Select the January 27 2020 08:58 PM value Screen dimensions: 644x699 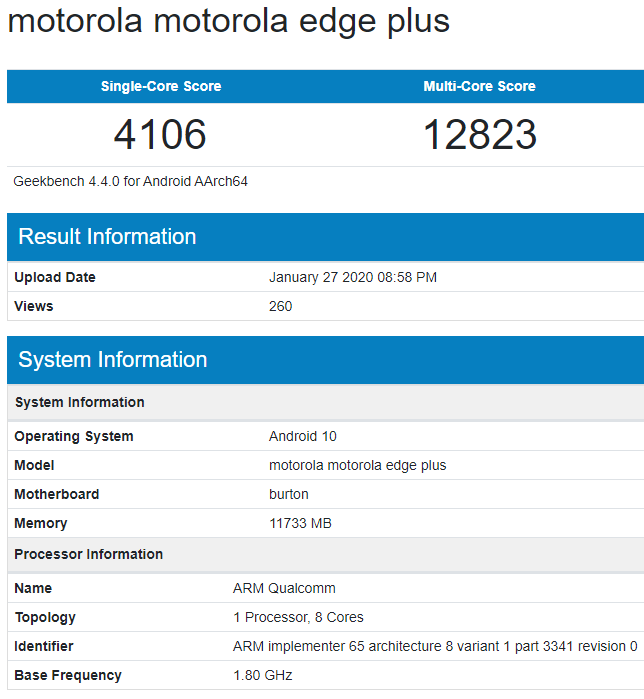pos(353,277)
